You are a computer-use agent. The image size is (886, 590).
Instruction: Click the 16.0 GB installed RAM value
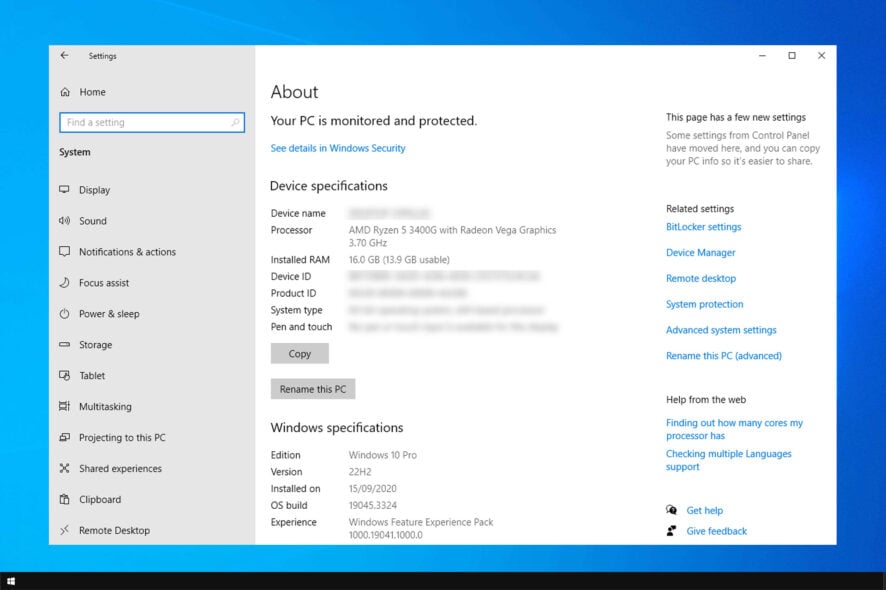pos(399,259)
